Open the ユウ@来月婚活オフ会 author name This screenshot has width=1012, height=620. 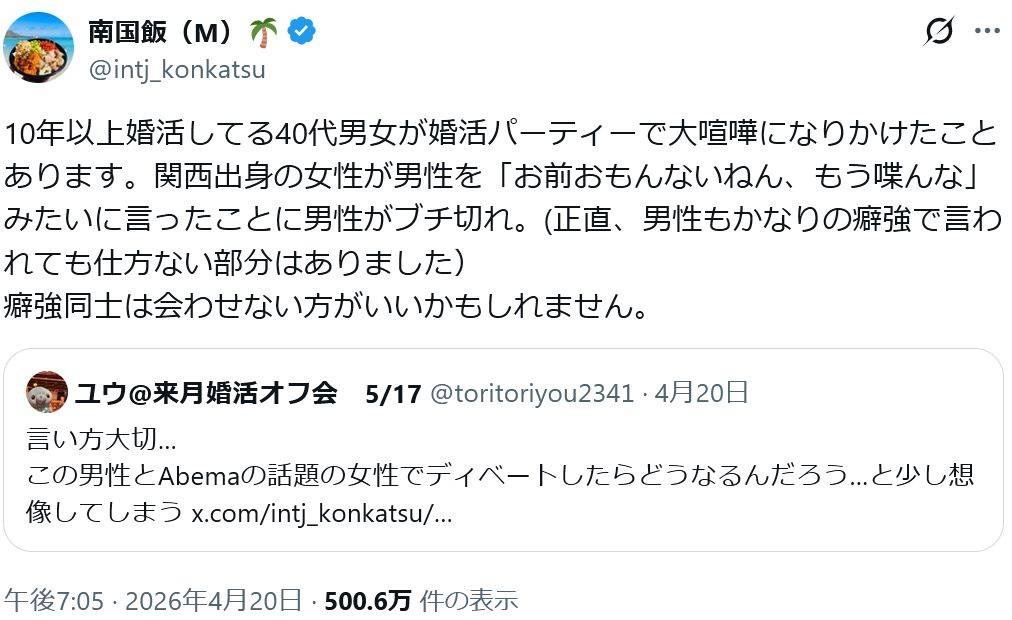[206, 392]
